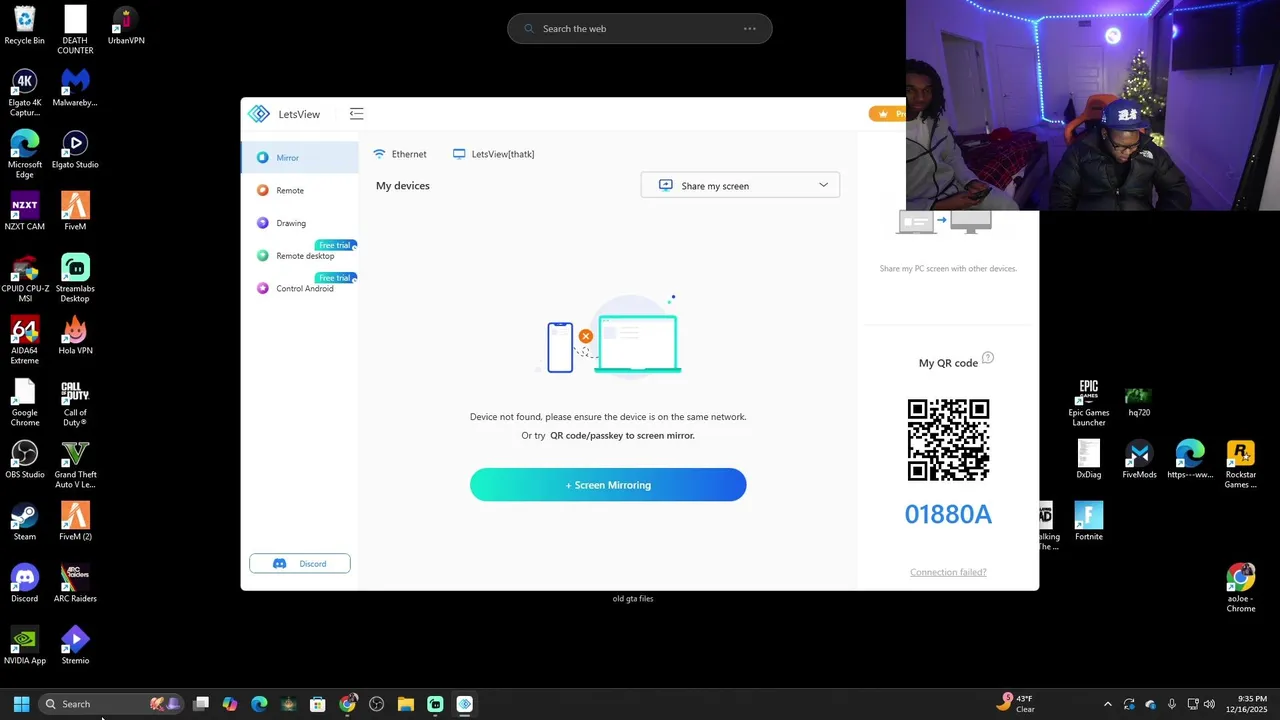
Task: Open OBS Studio desktop icon
Action: tap(25, 460)
